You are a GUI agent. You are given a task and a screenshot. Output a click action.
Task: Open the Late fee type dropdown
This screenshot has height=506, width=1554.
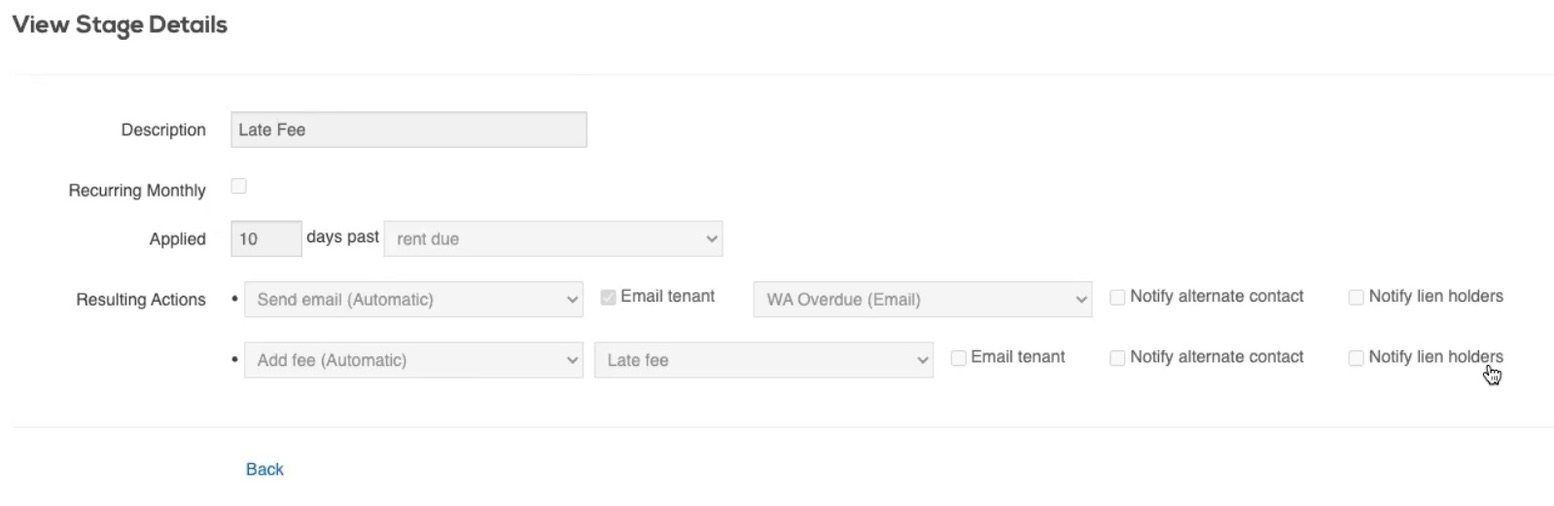(763, 360)
